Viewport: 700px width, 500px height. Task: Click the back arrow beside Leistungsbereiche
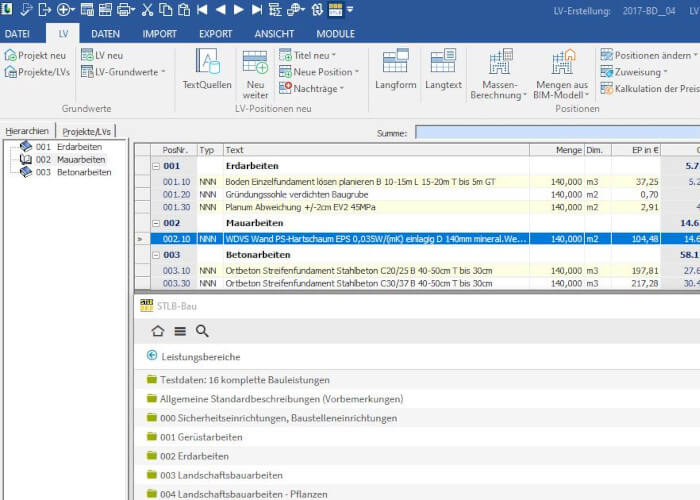(152, 355)
